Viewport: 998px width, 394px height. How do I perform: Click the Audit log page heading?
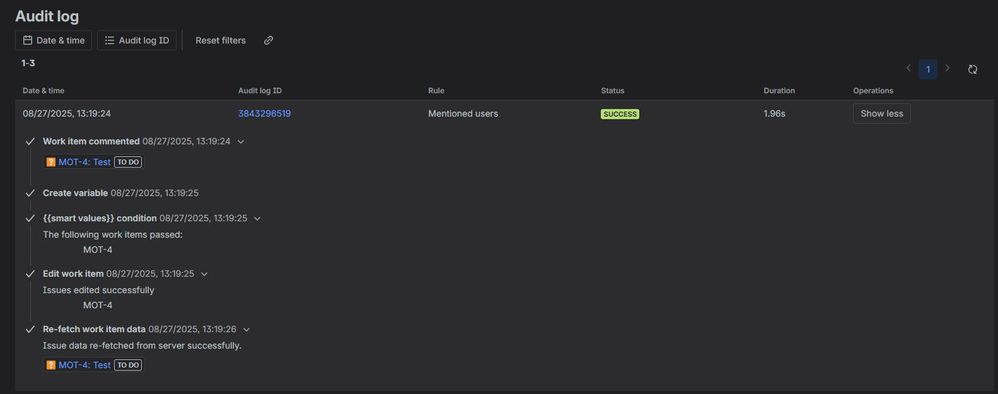point(47,17)
